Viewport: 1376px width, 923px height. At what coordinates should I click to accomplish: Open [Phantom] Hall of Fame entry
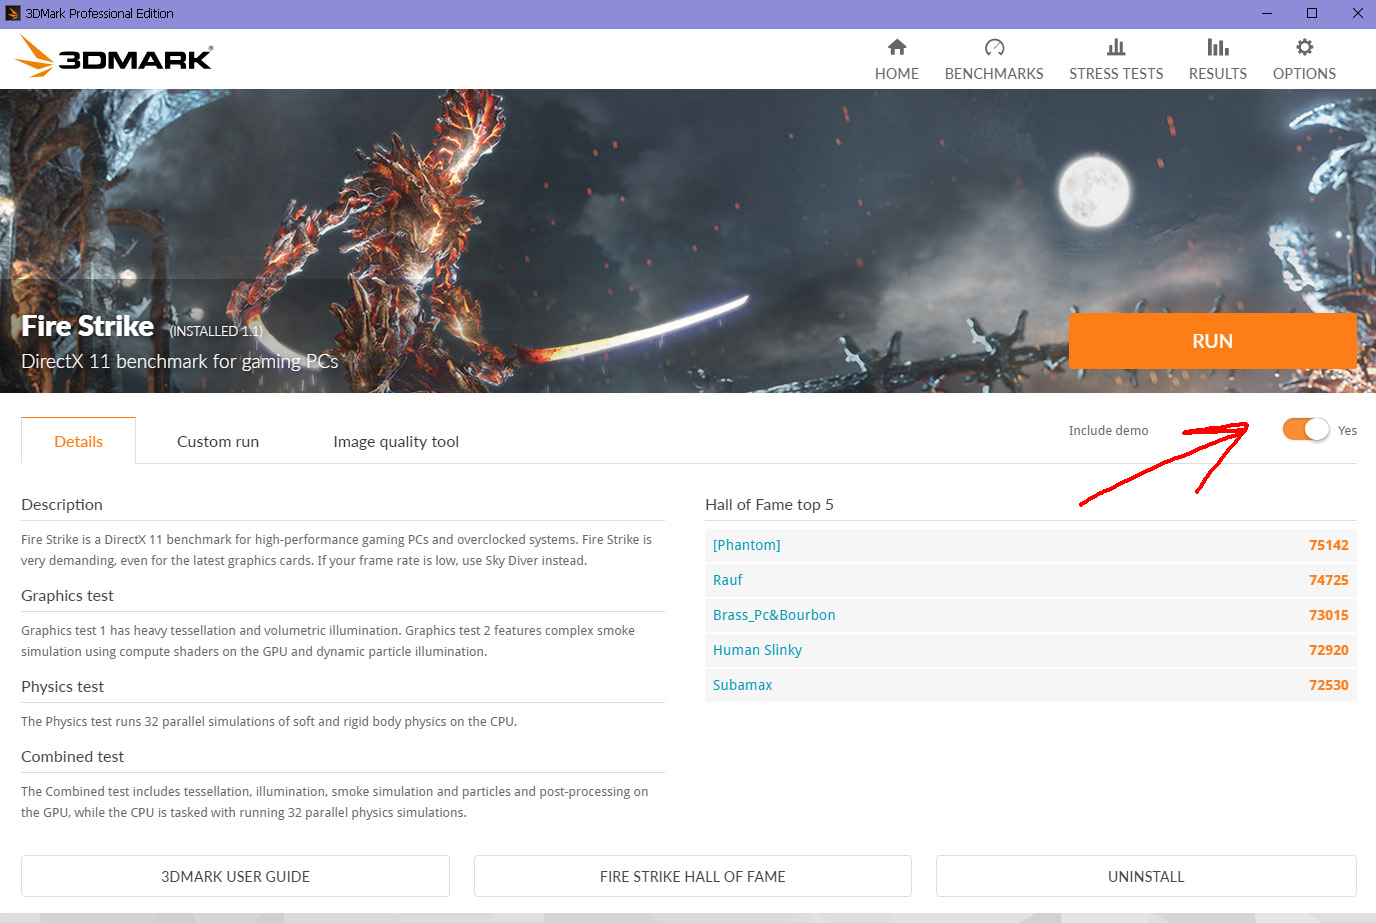click(747, 545)
